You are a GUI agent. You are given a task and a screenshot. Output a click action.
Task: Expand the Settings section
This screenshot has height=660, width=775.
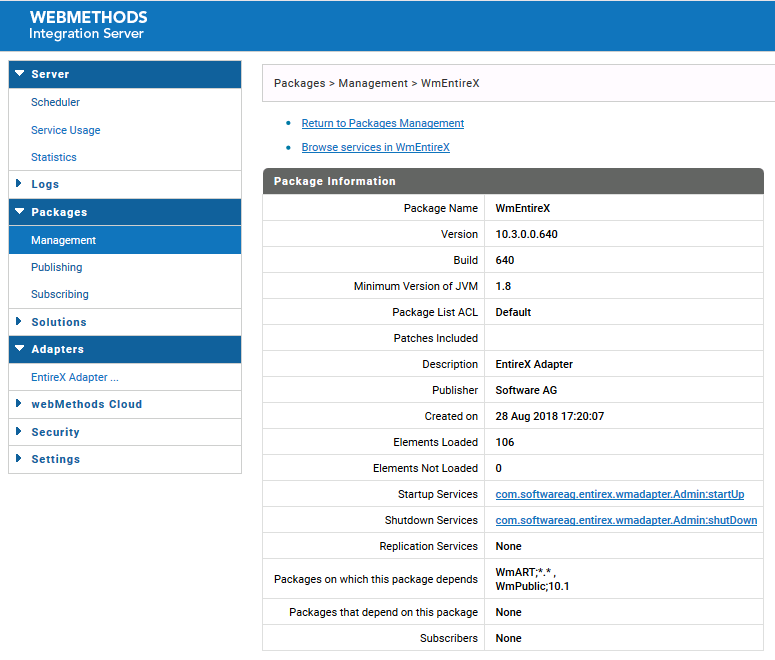point(19,459)
